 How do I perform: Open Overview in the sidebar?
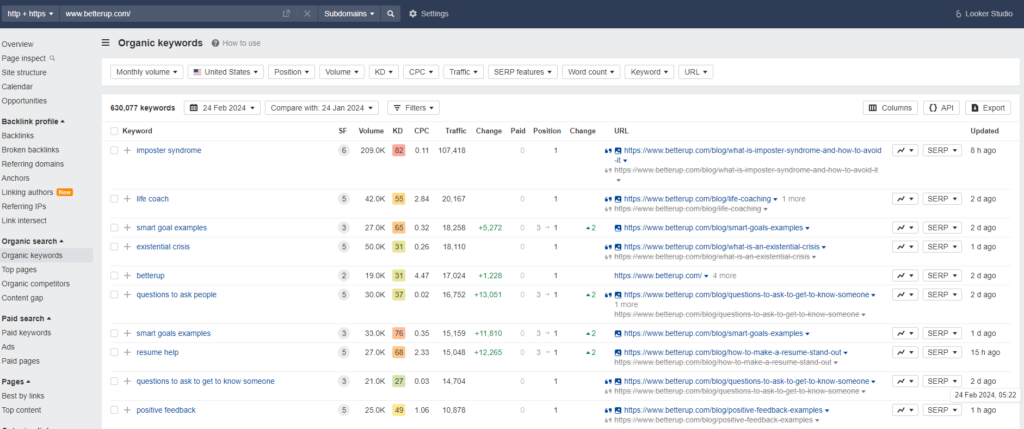point(17,44)
